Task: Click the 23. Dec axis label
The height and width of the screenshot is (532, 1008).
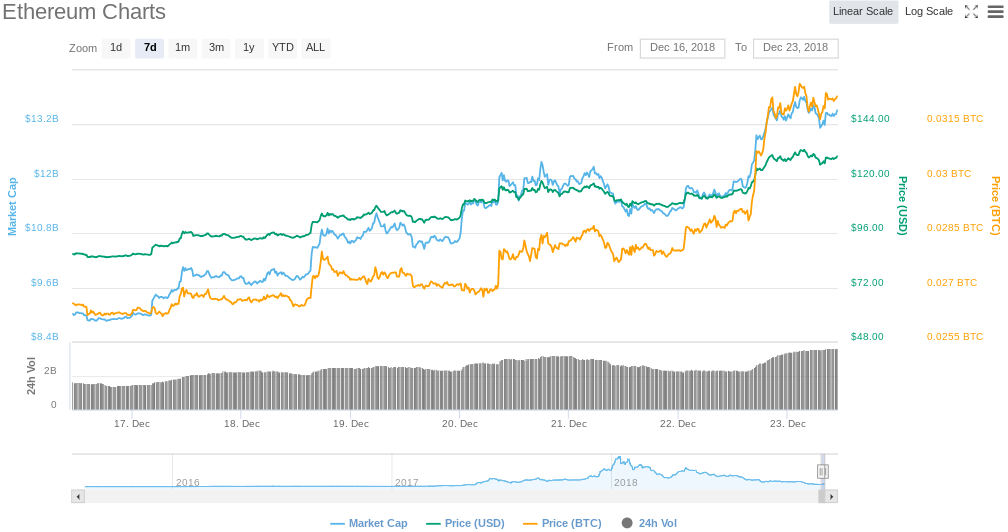Action: pos(788,424)
